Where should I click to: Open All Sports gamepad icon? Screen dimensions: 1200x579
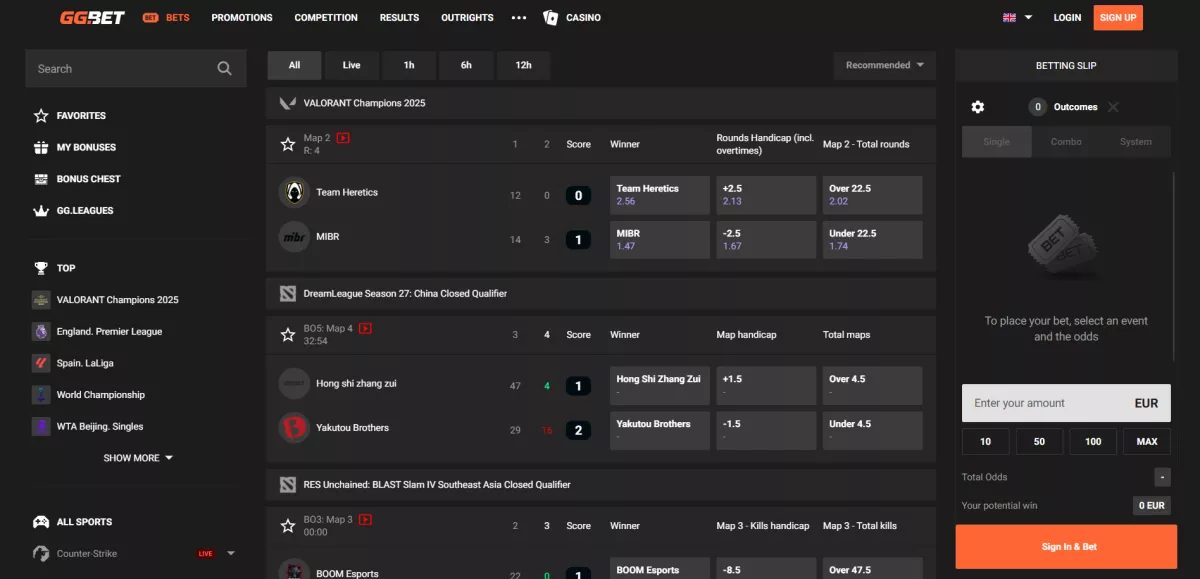[41, 522]
